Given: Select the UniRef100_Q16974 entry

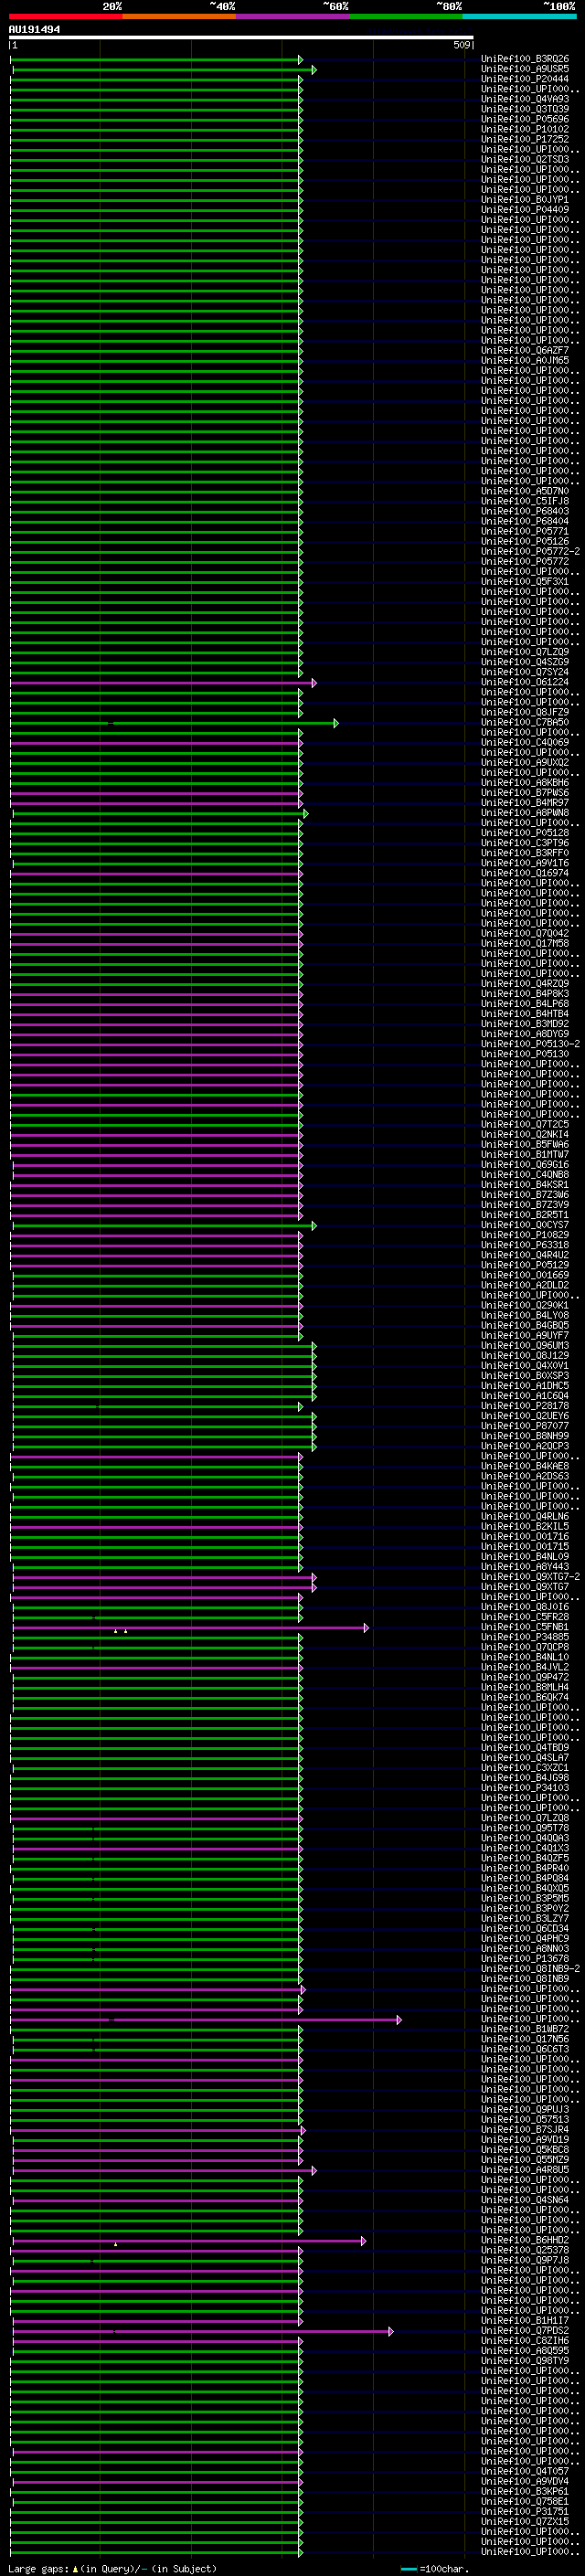Looking at the screenshot, I should [525, 873].
